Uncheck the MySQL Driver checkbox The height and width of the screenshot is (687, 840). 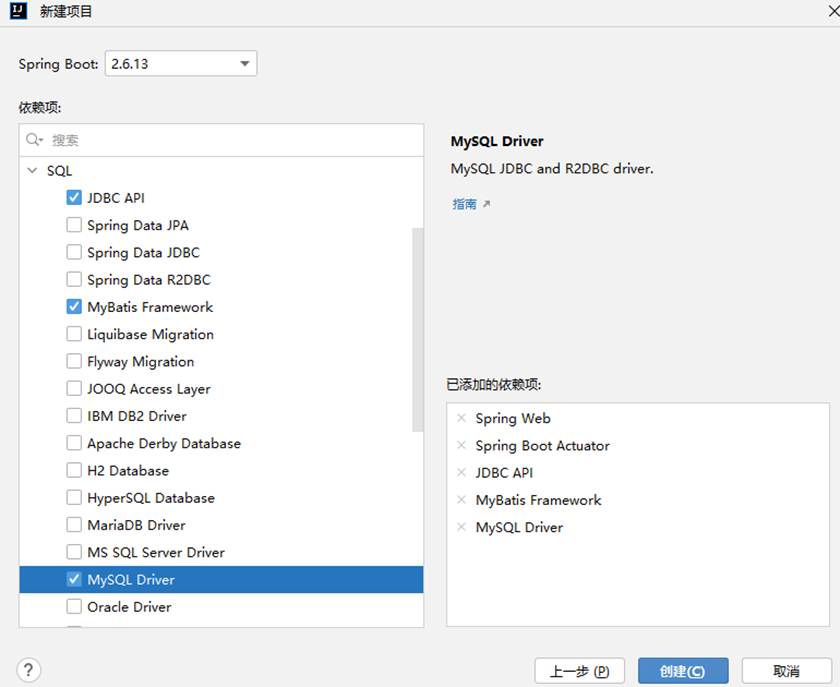[74, 580]
